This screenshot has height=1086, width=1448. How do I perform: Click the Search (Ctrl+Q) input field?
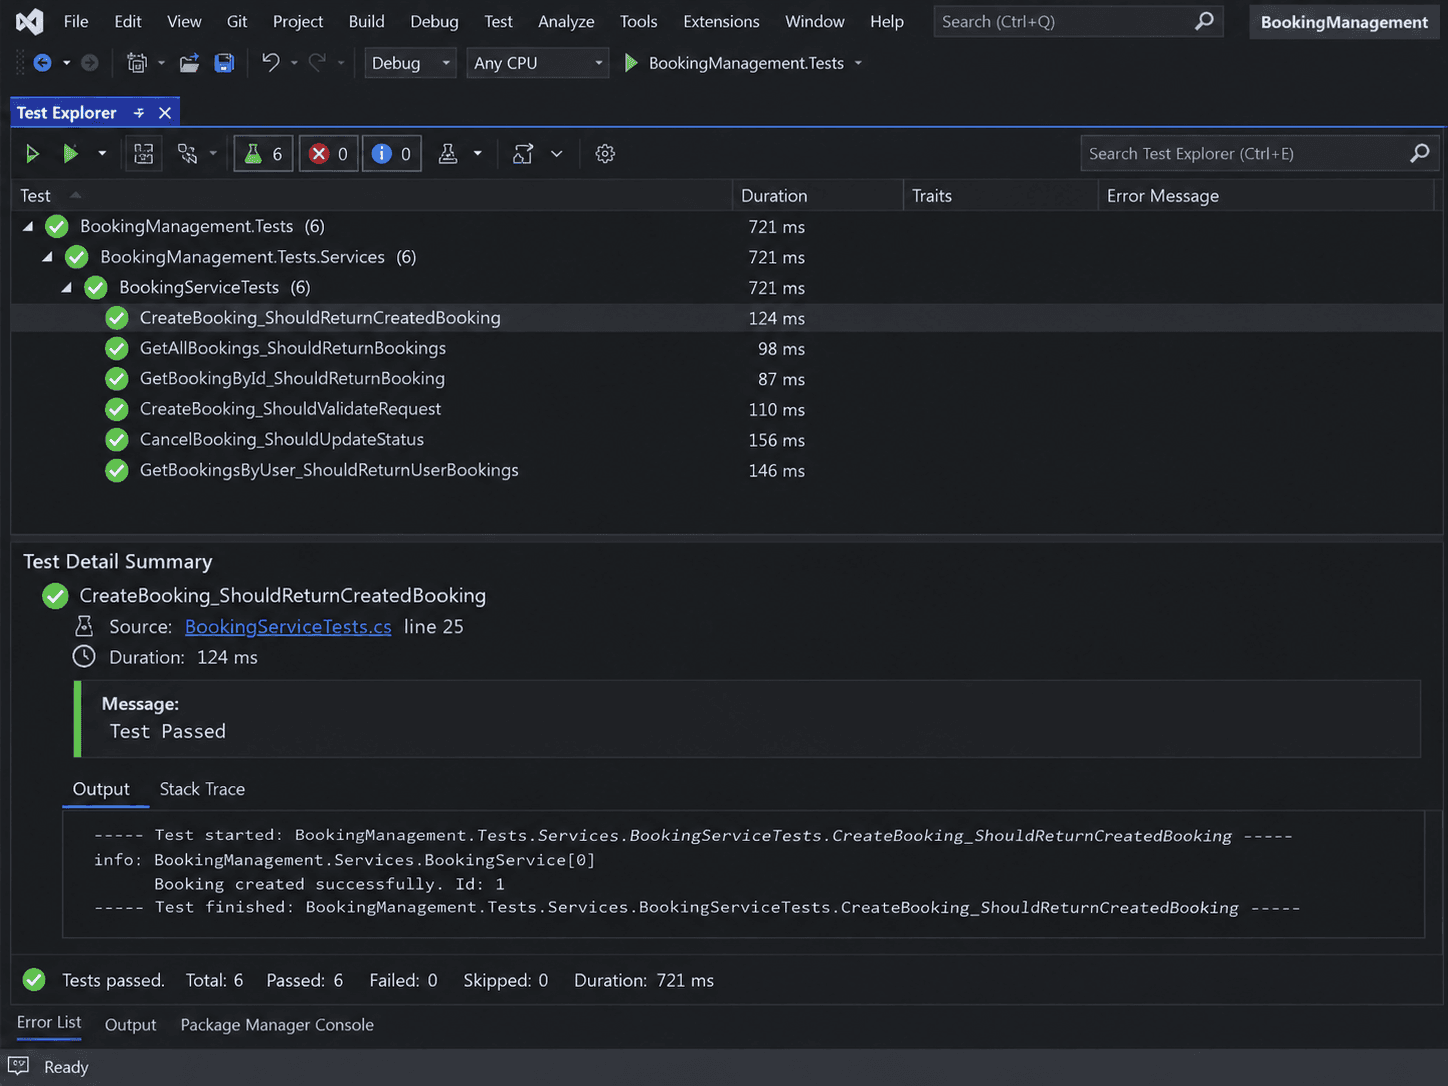coord(1080,21)
